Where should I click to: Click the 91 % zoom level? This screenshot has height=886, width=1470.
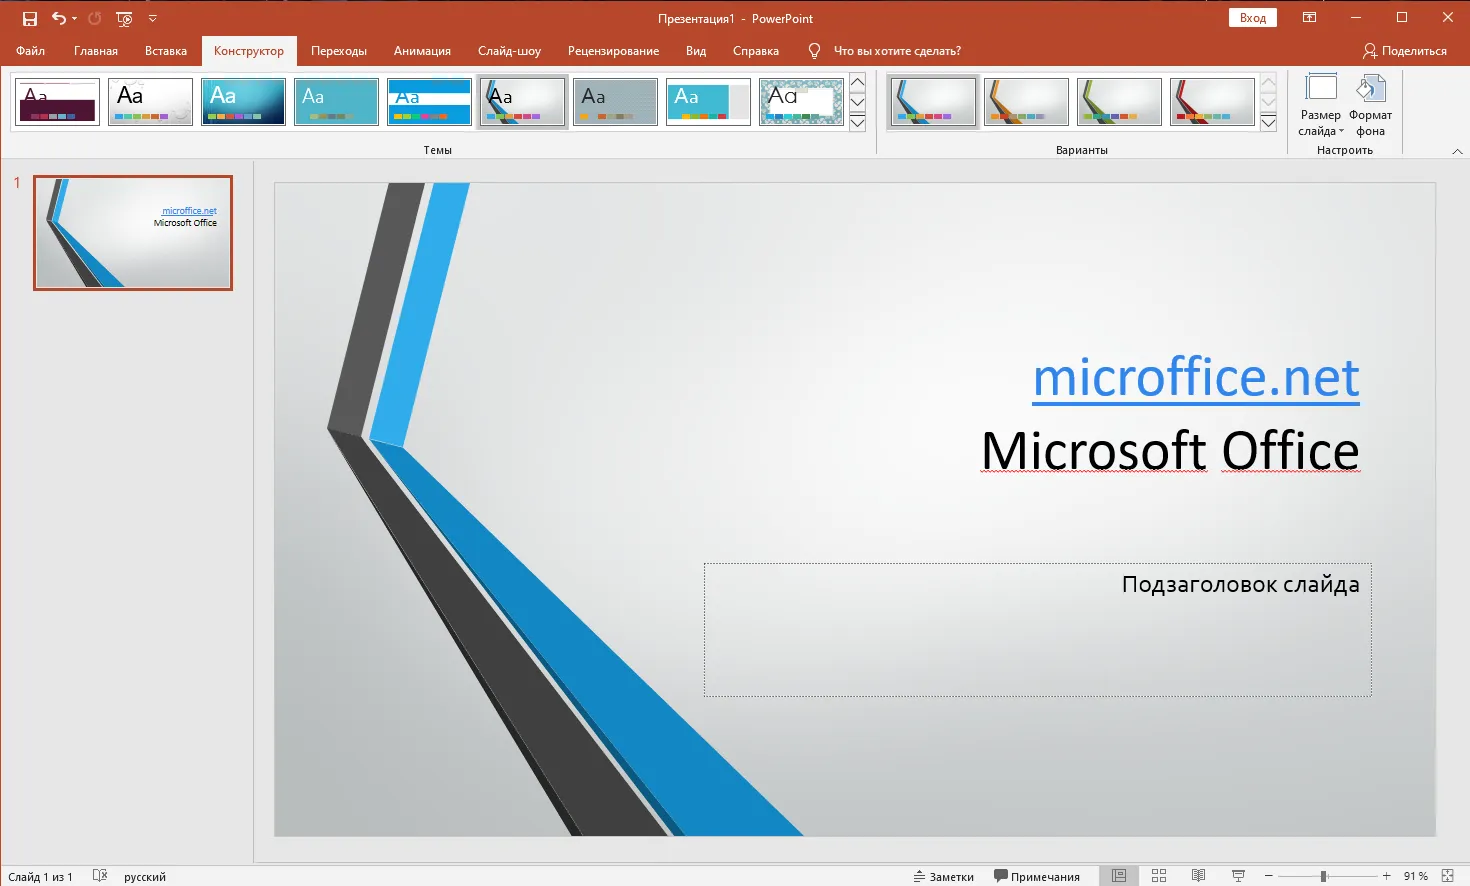click(x=1415, y=877)
